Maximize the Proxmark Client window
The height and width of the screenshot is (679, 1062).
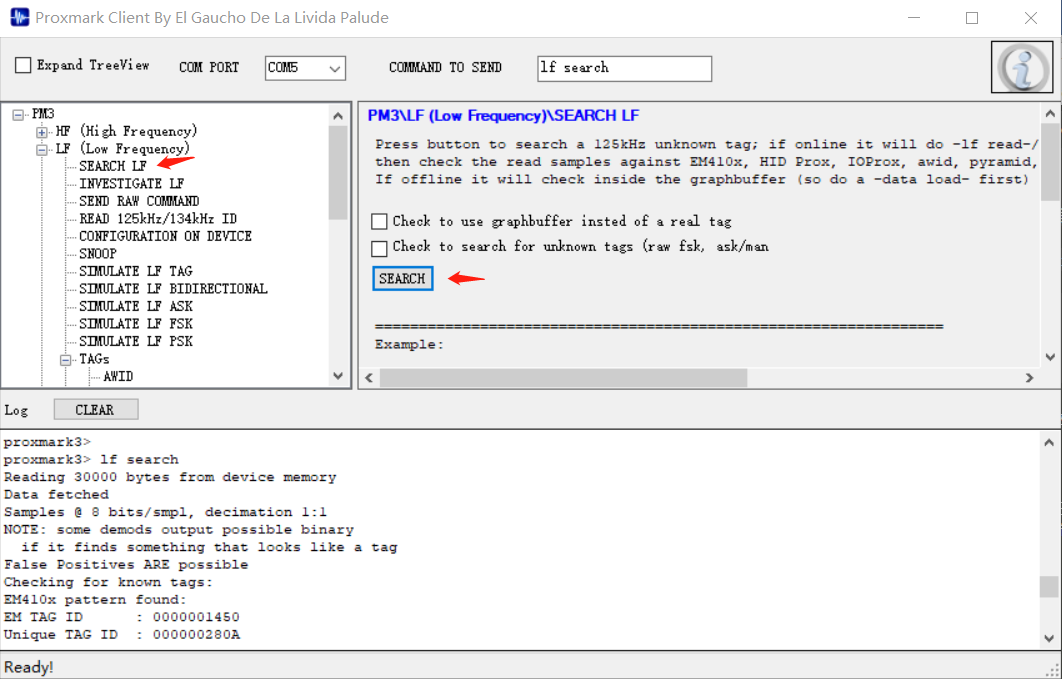(x=972, y=18)
